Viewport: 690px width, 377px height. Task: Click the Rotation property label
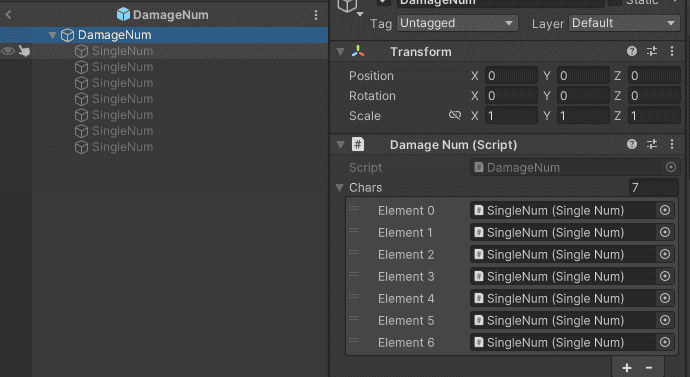pos(372,96)
